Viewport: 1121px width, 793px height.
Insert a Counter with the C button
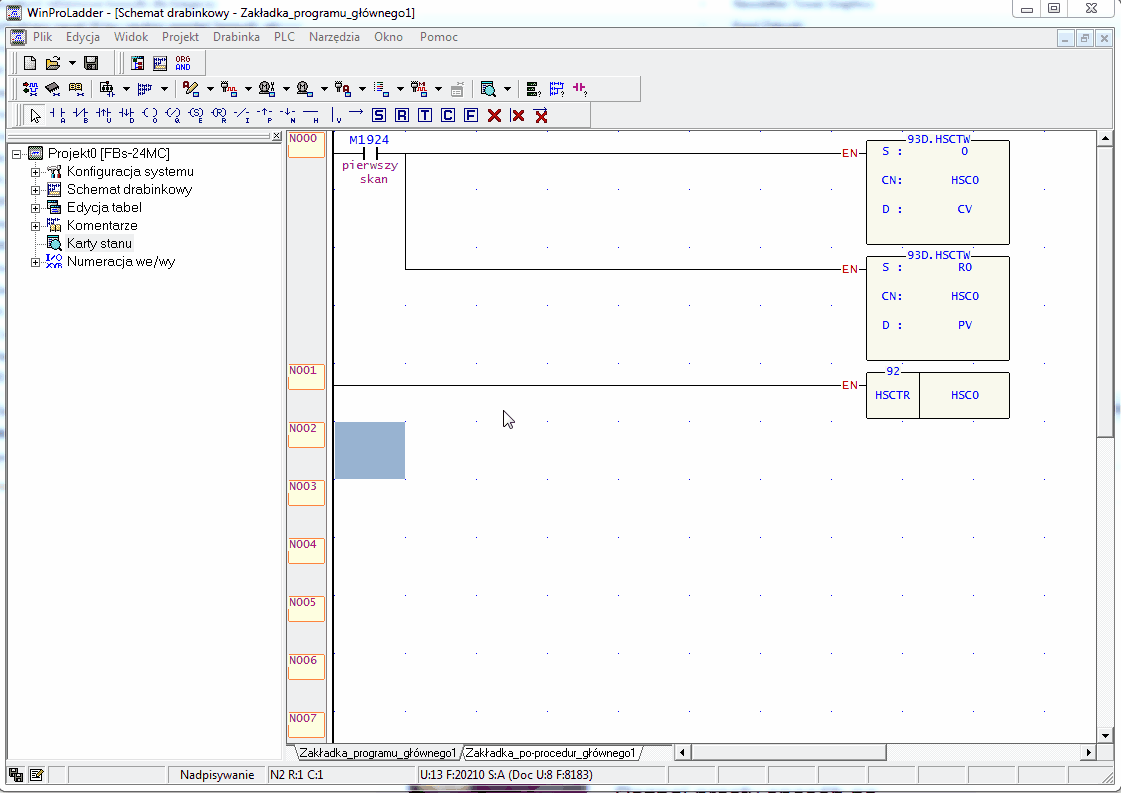(448, 115)
